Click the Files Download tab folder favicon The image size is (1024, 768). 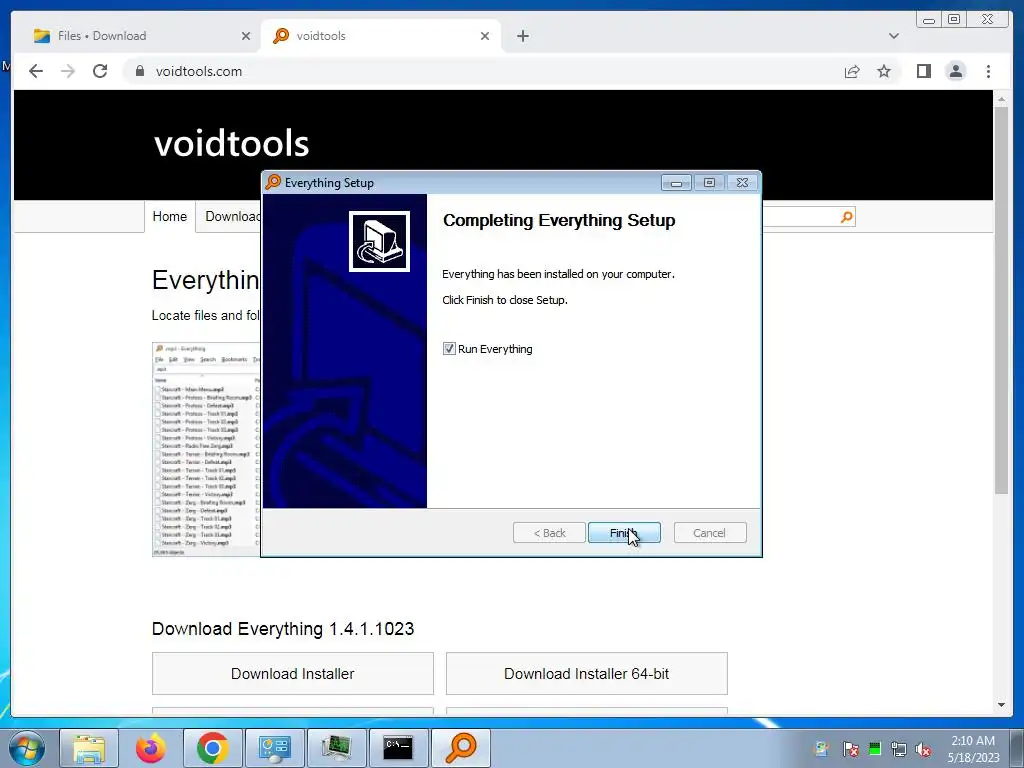[42, 36]
